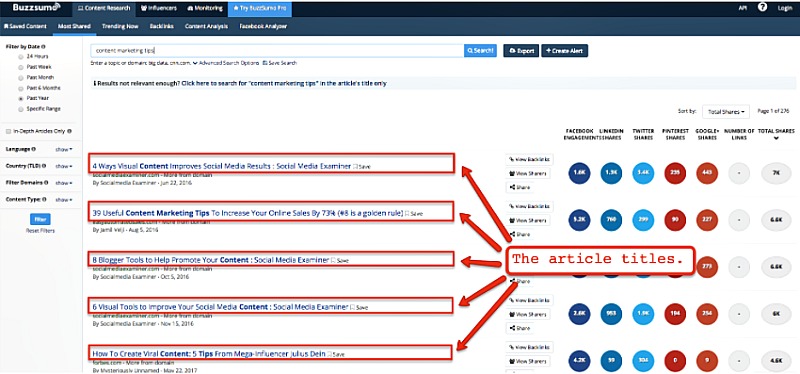Click the 3.4K Twitter shares bubble
The image size is (800, 374).
coord(643,173)
